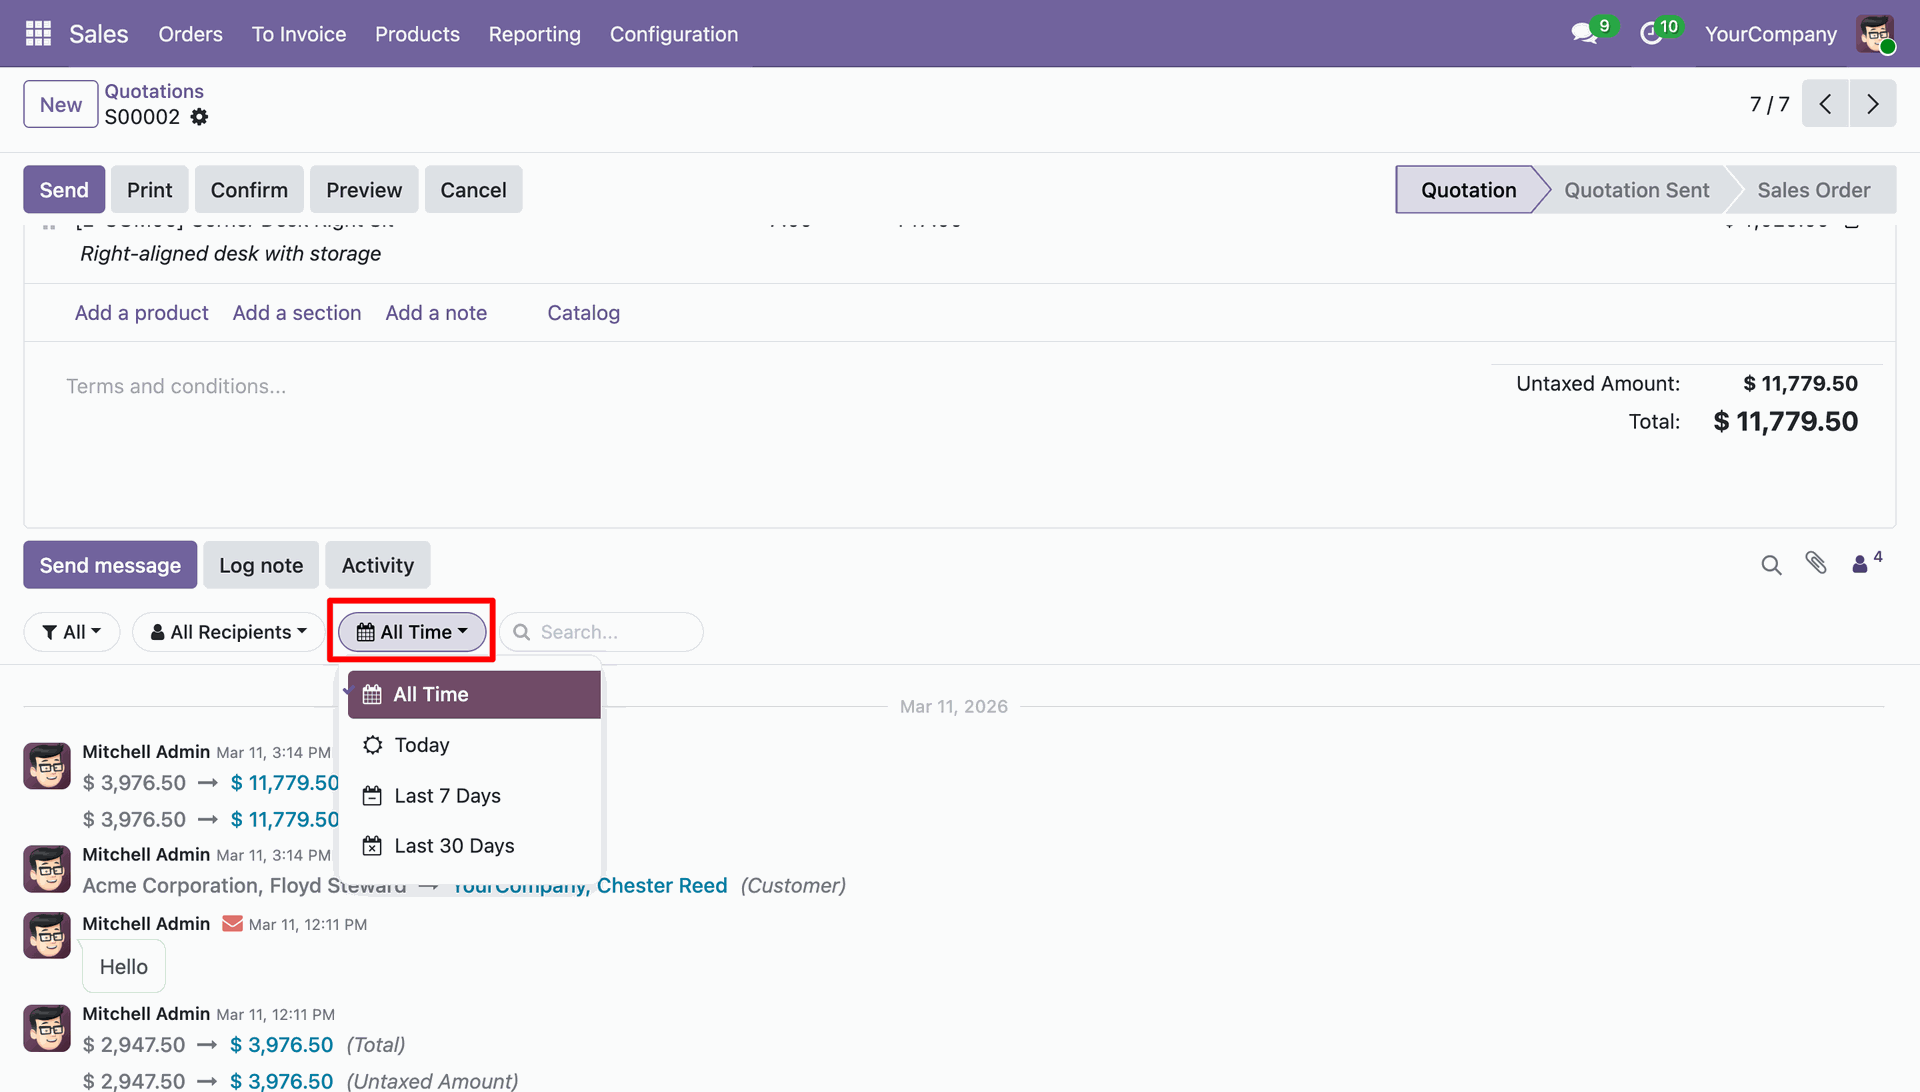
Task: Open the All Recipients dropdown
Action: (229, 632)
